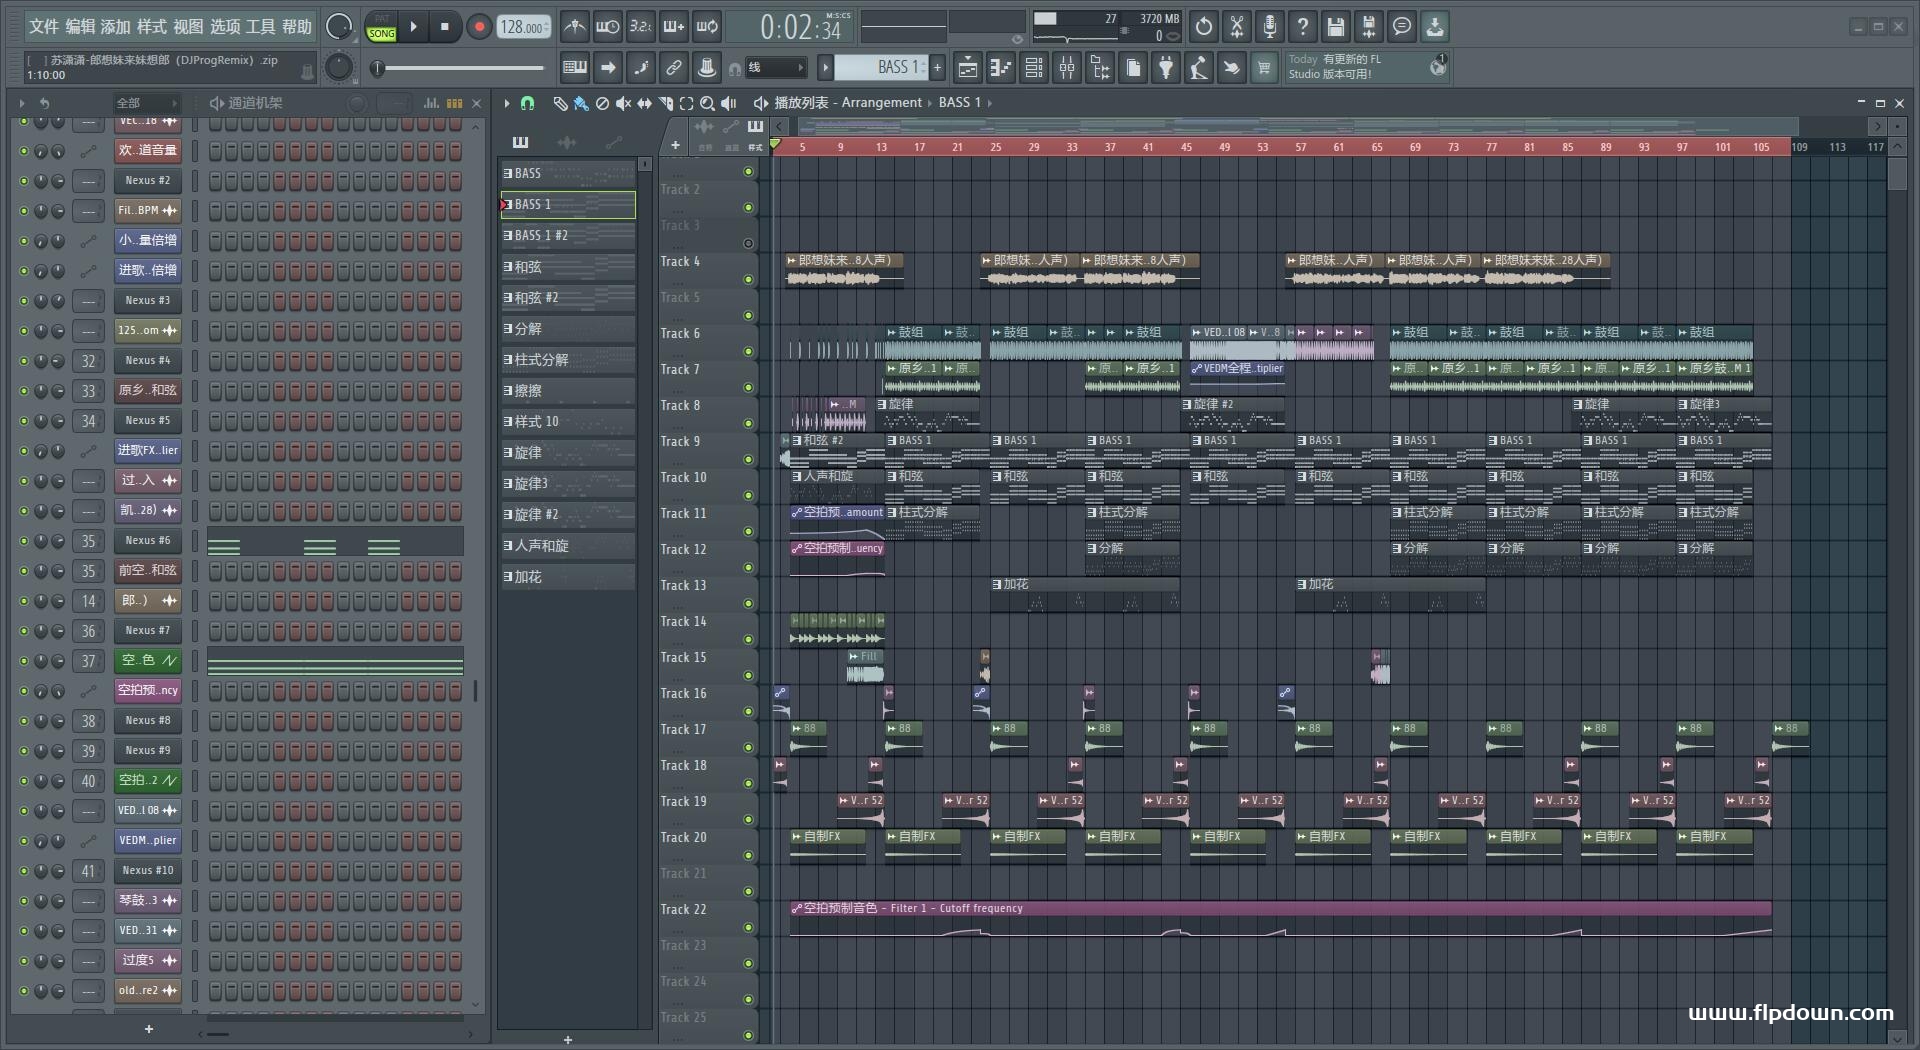Open the channel rack window icon
1920x1050 pixels.
(x=1034, y=68)
